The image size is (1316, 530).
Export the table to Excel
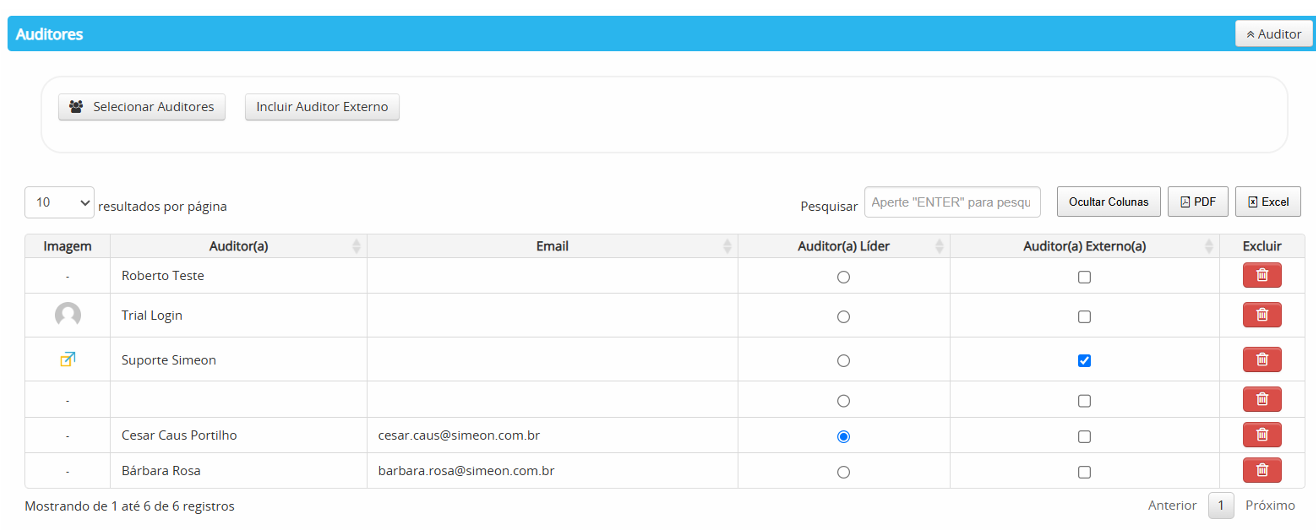pos(1267,202)
